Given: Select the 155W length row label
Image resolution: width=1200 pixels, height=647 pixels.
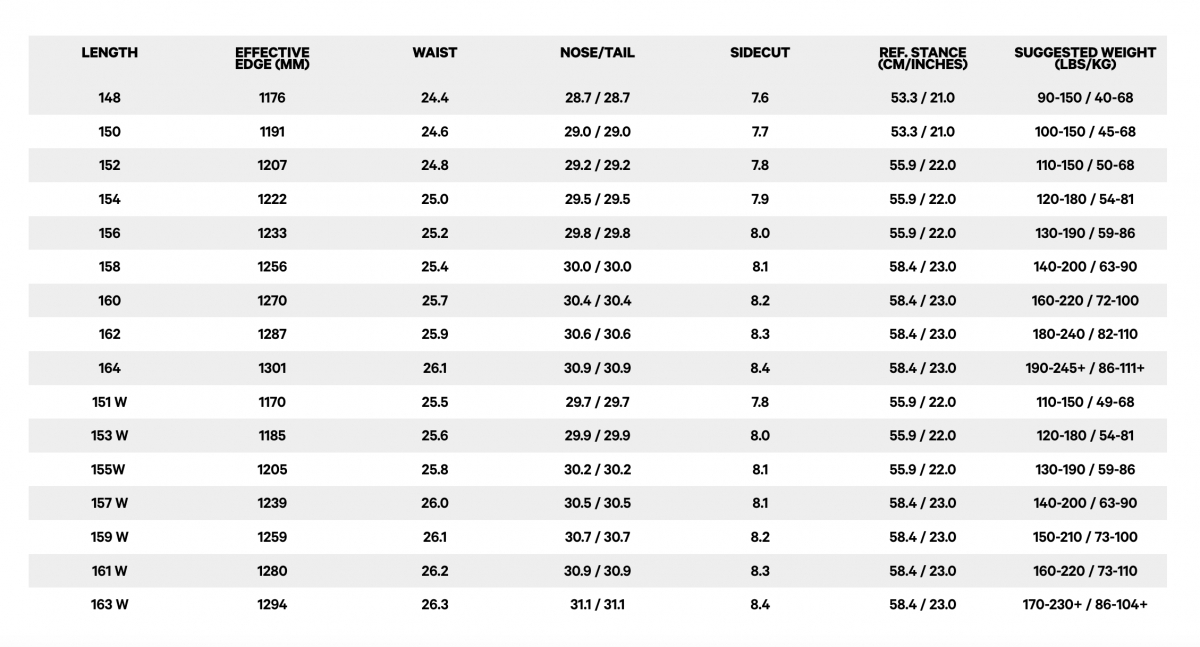Looking at the screenshot, I should pyautogui.click(x=110, y=469).
